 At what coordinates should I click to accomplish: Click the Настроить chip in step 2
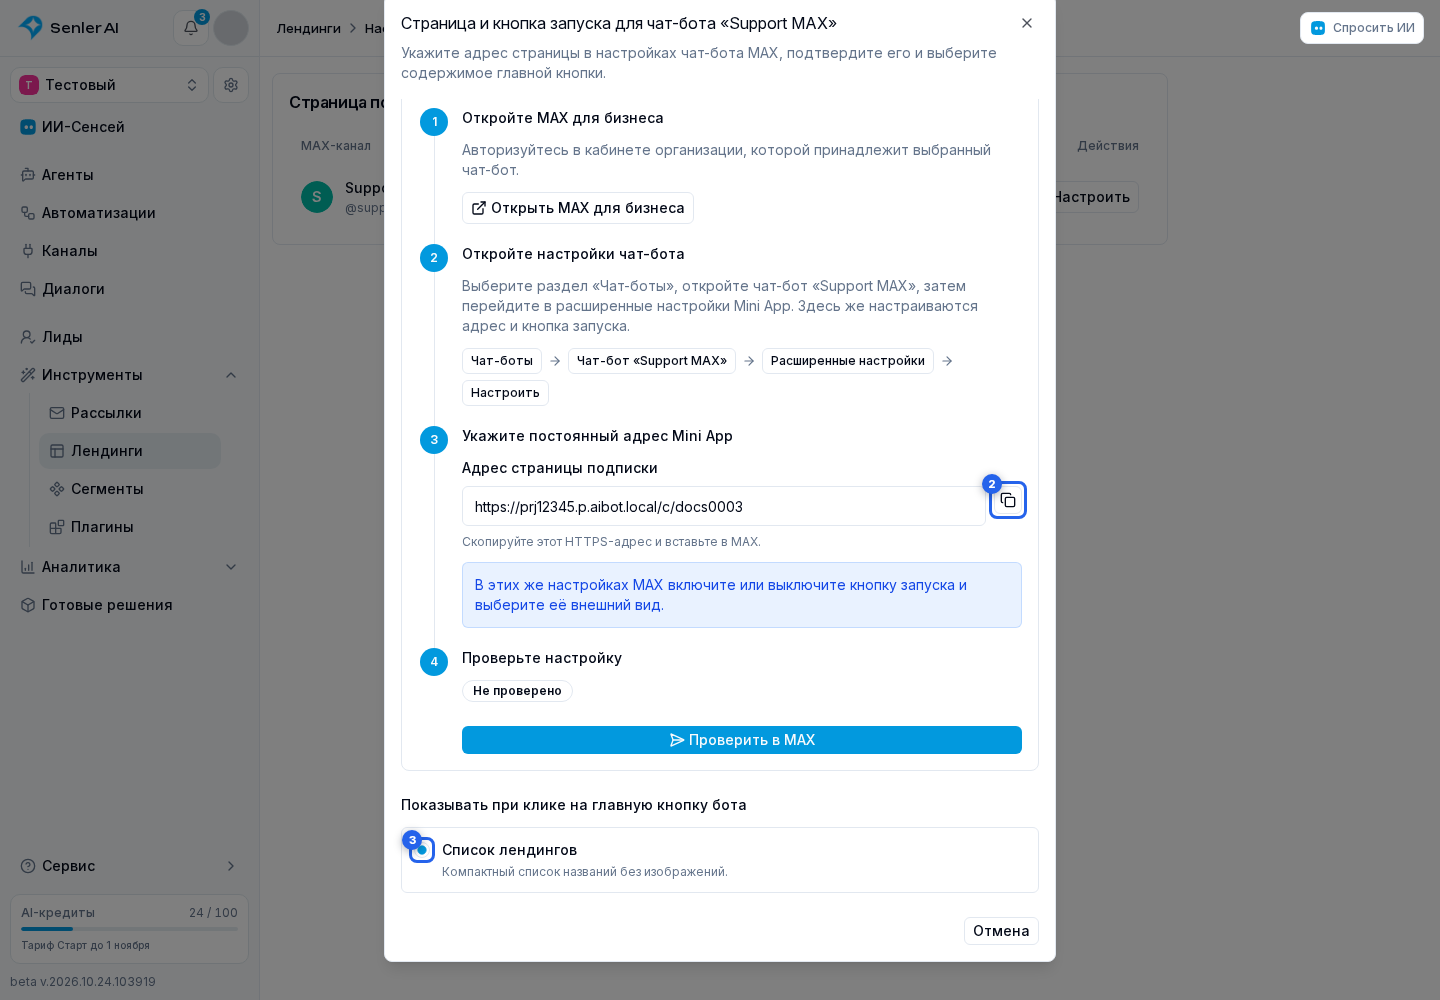click(x=505, y=393)
